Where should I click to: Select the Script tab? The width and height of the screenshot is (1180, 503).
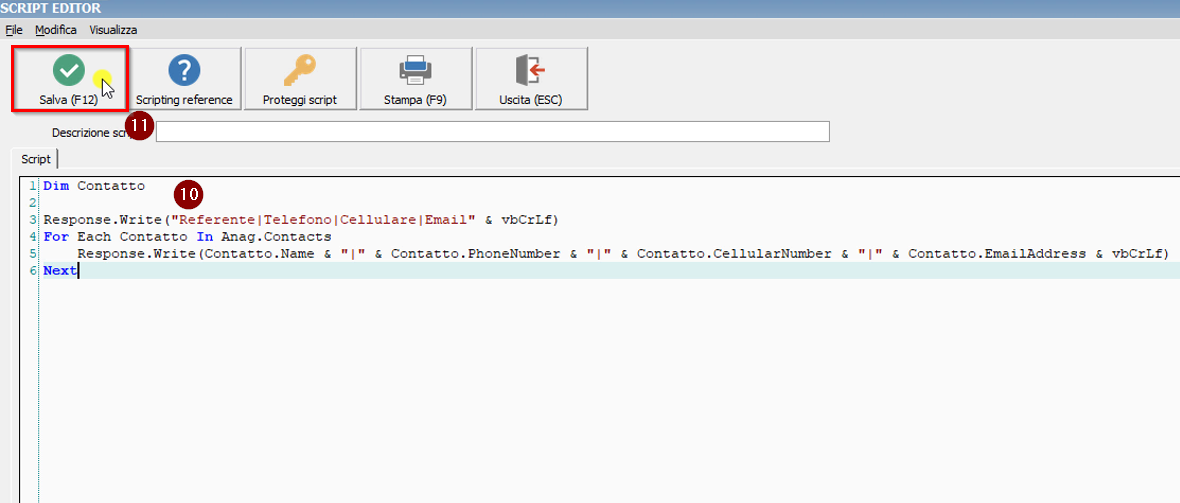pos(35,159)
